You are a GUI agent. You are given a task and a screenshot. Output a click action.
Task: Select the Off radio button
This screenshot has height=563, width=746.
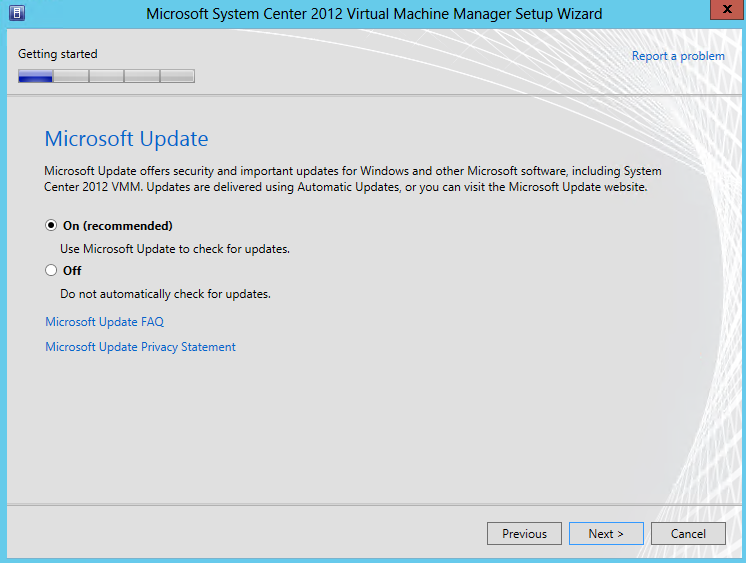click(x=51, y=270)
